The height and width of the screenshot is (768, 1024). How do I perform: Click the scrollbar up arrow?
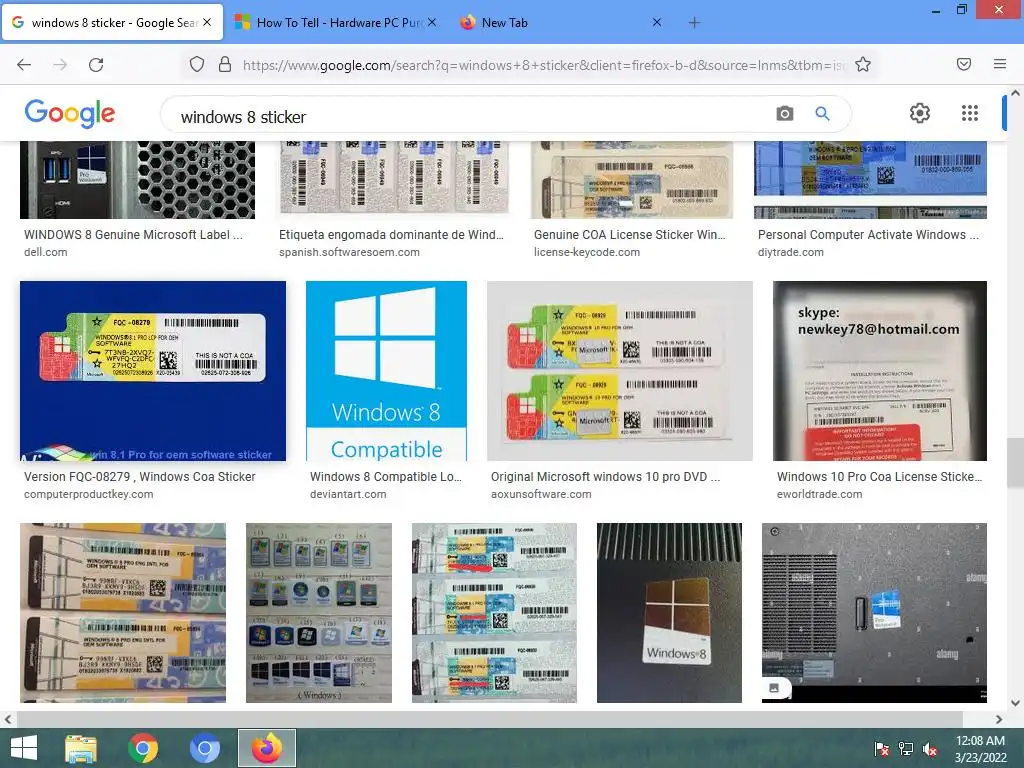pos(1015,93)
